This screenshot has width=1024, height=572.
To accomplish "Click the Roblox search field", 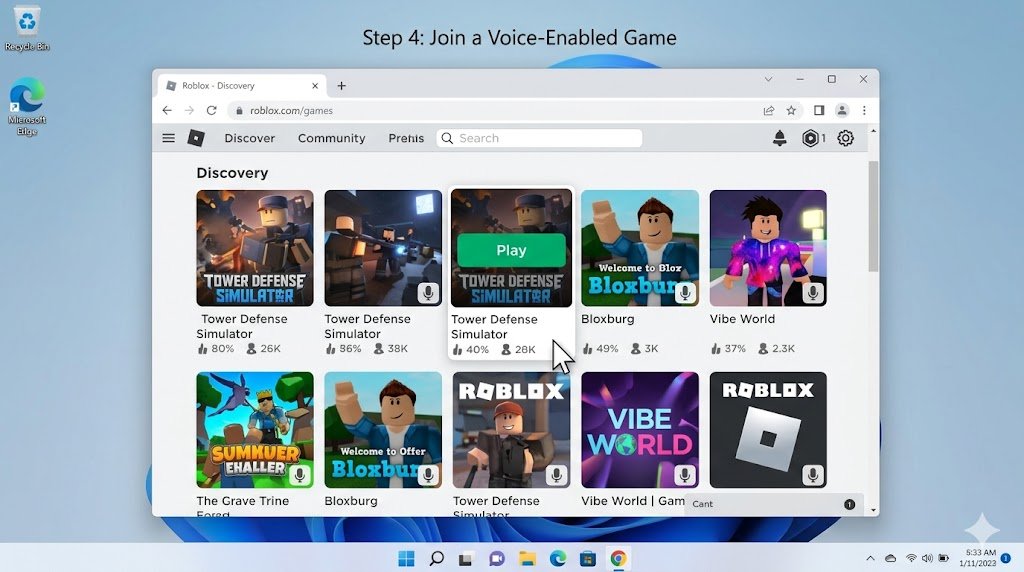I will pyautogui.click(x=539, y=138).
